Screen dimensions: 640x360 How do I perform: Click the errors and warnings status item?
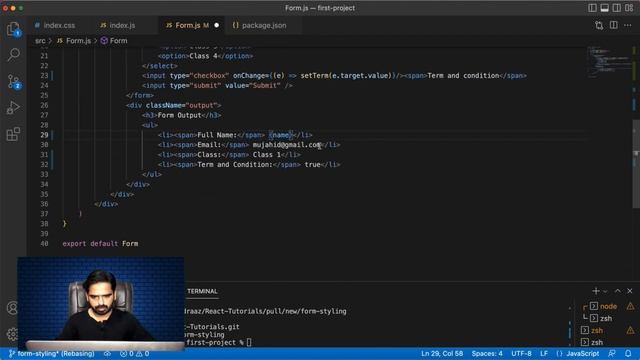134,353
